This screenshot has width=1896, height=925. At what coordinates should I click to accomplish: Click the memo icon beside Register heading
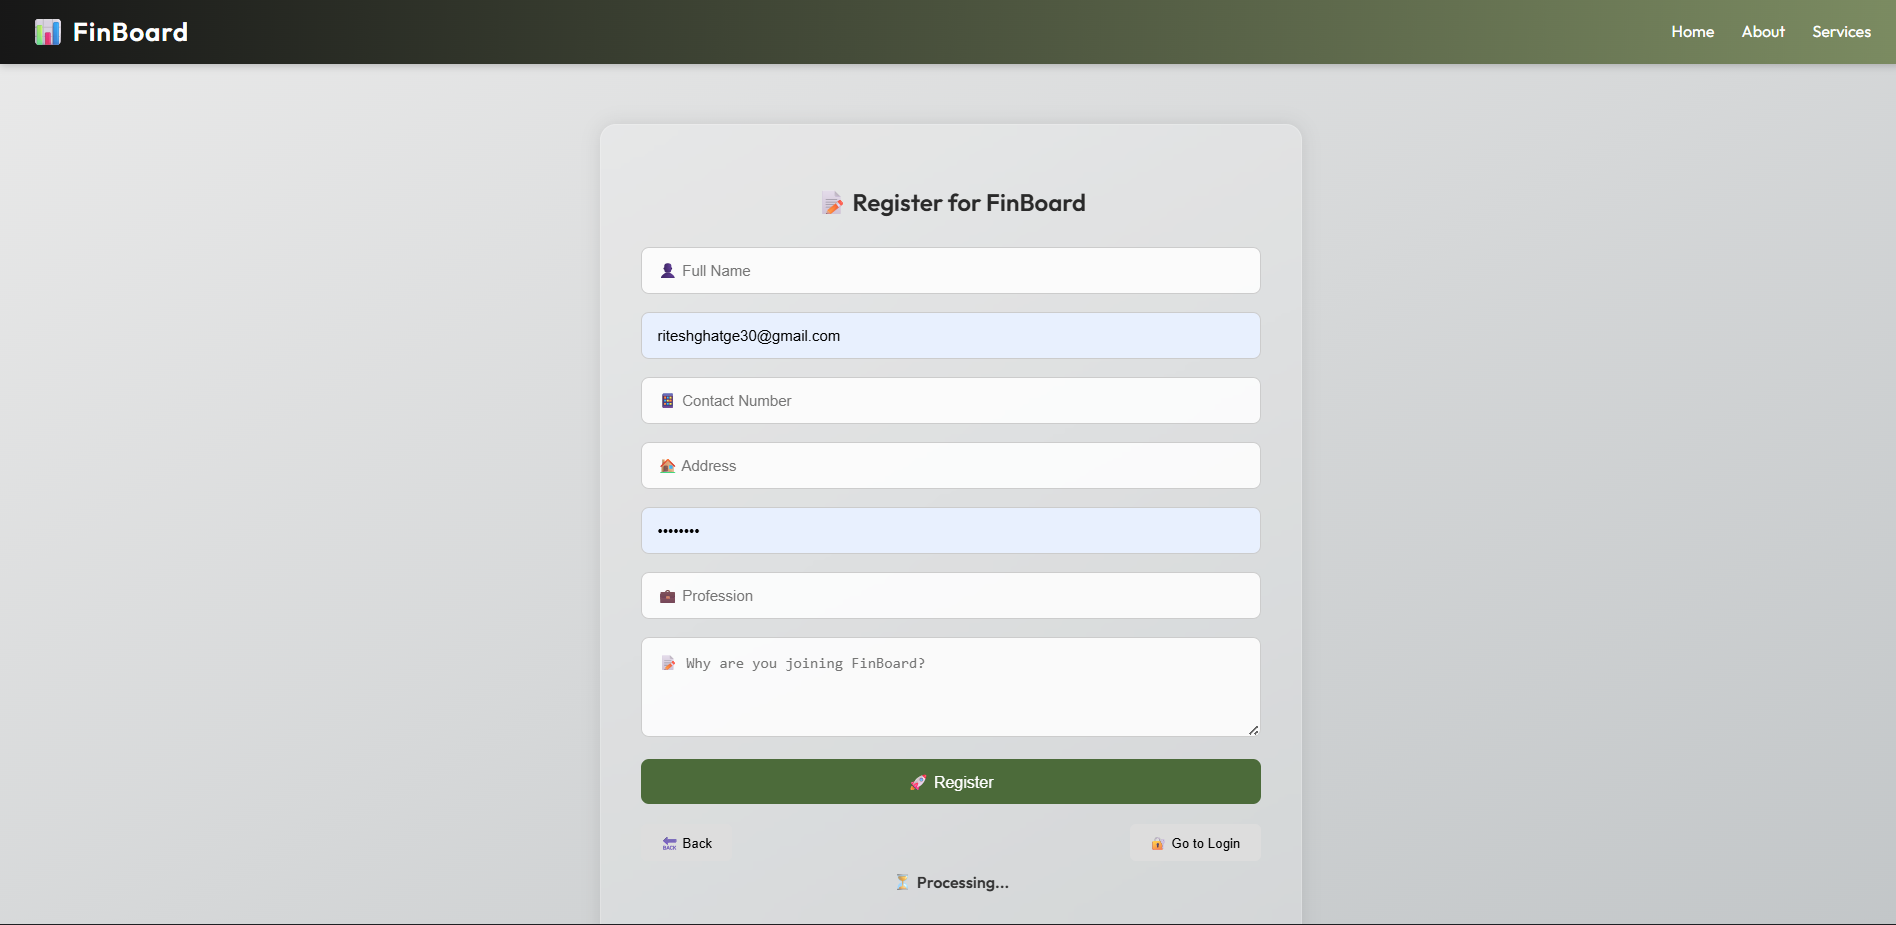832,204
